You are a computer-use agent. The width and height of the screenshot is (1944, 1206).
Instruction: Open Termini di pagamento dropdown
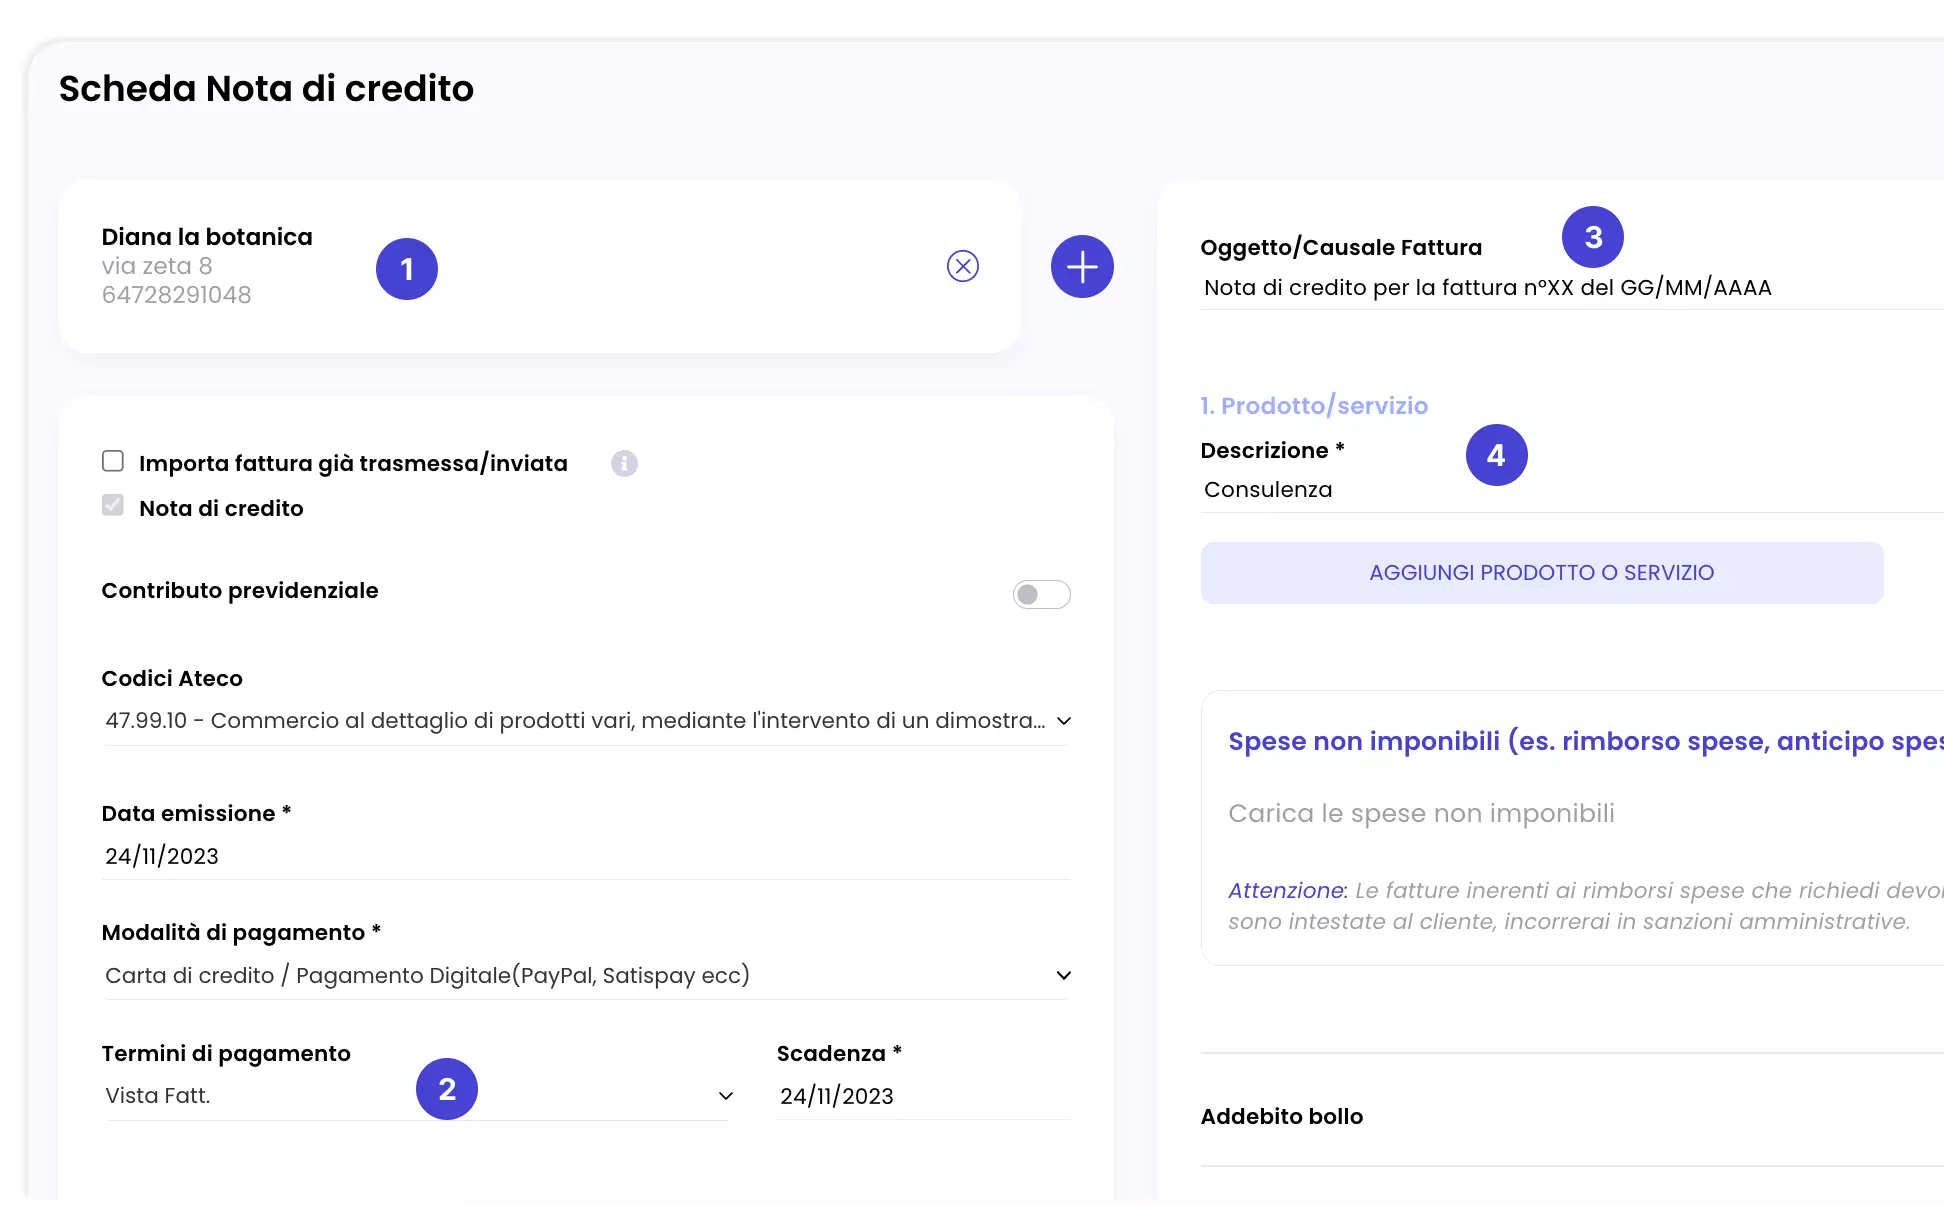pyautogui.click(x=418, y=1096)
